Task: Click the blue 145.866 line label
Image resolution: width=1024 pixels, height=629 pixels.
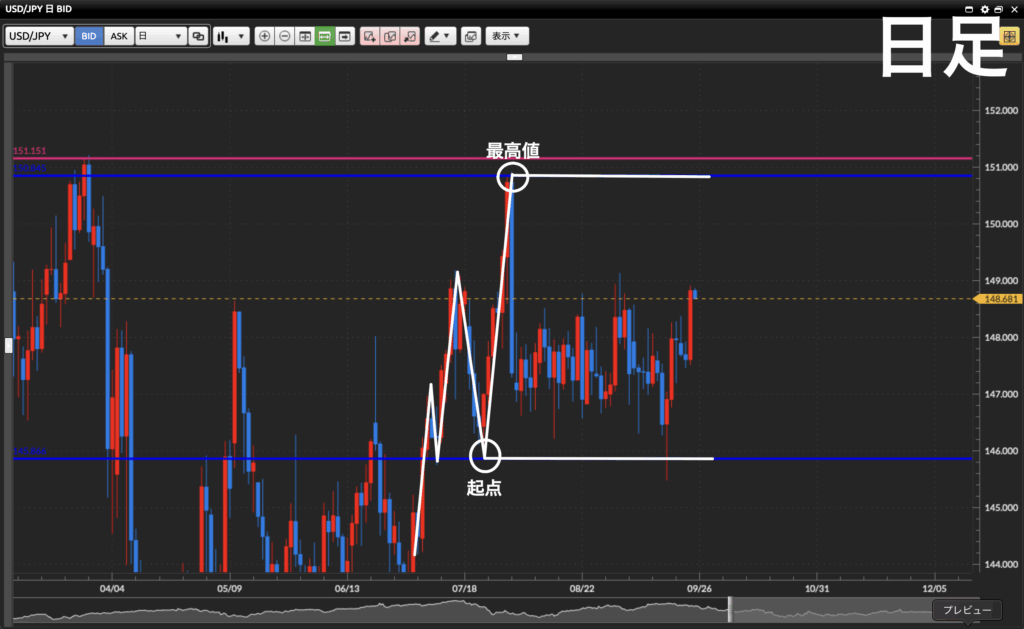Action: point(30,451)
